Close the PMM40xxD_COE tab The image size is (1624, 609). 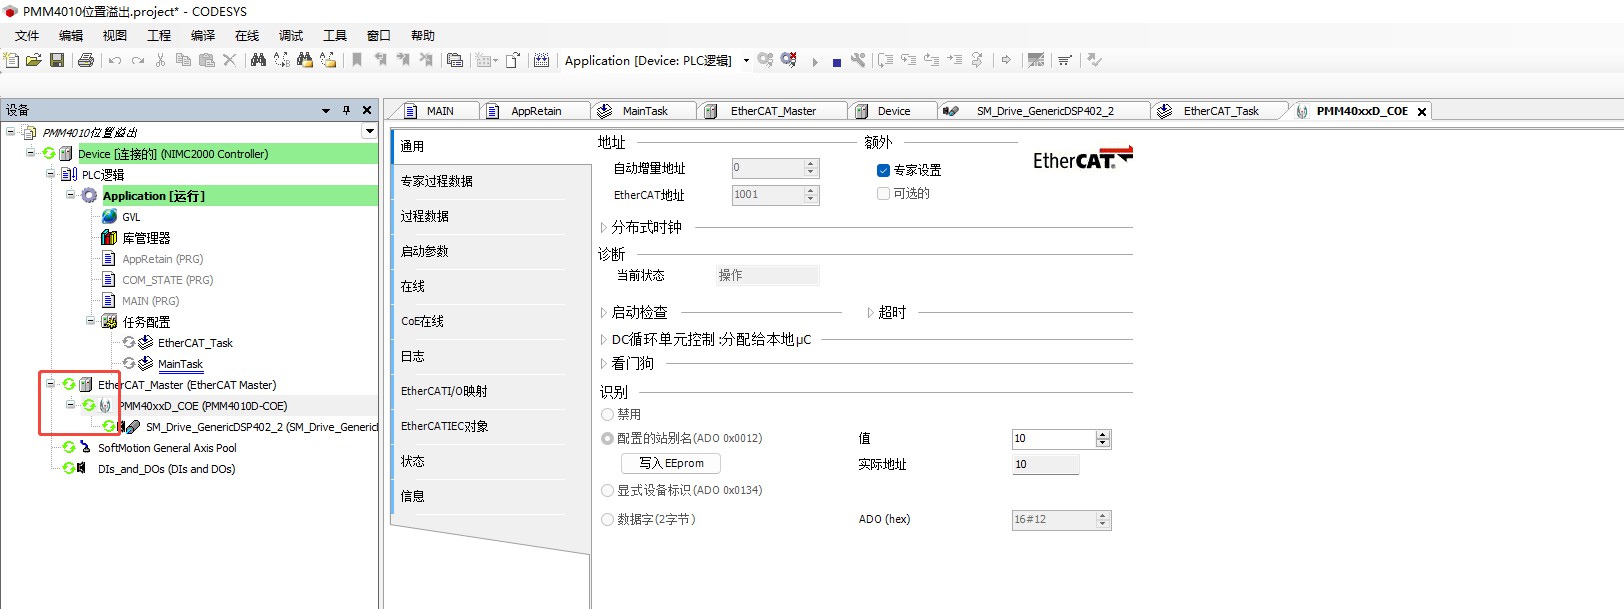point(1421,111)
